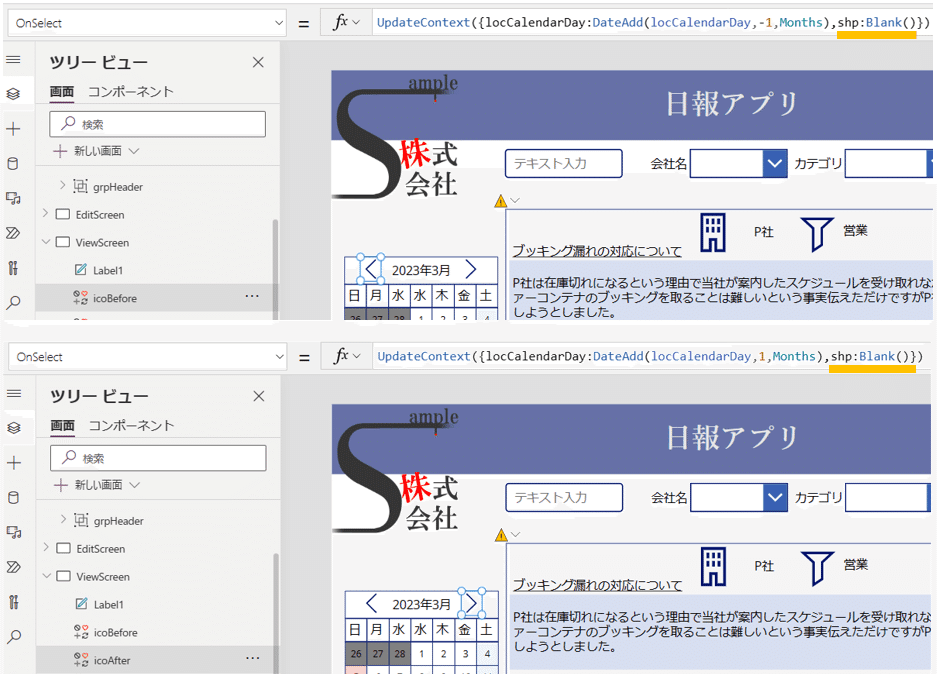Open the Data cylinder icon in upper sidebar
The width and height of the screenshot is (937, 674).
click(13, 163)
